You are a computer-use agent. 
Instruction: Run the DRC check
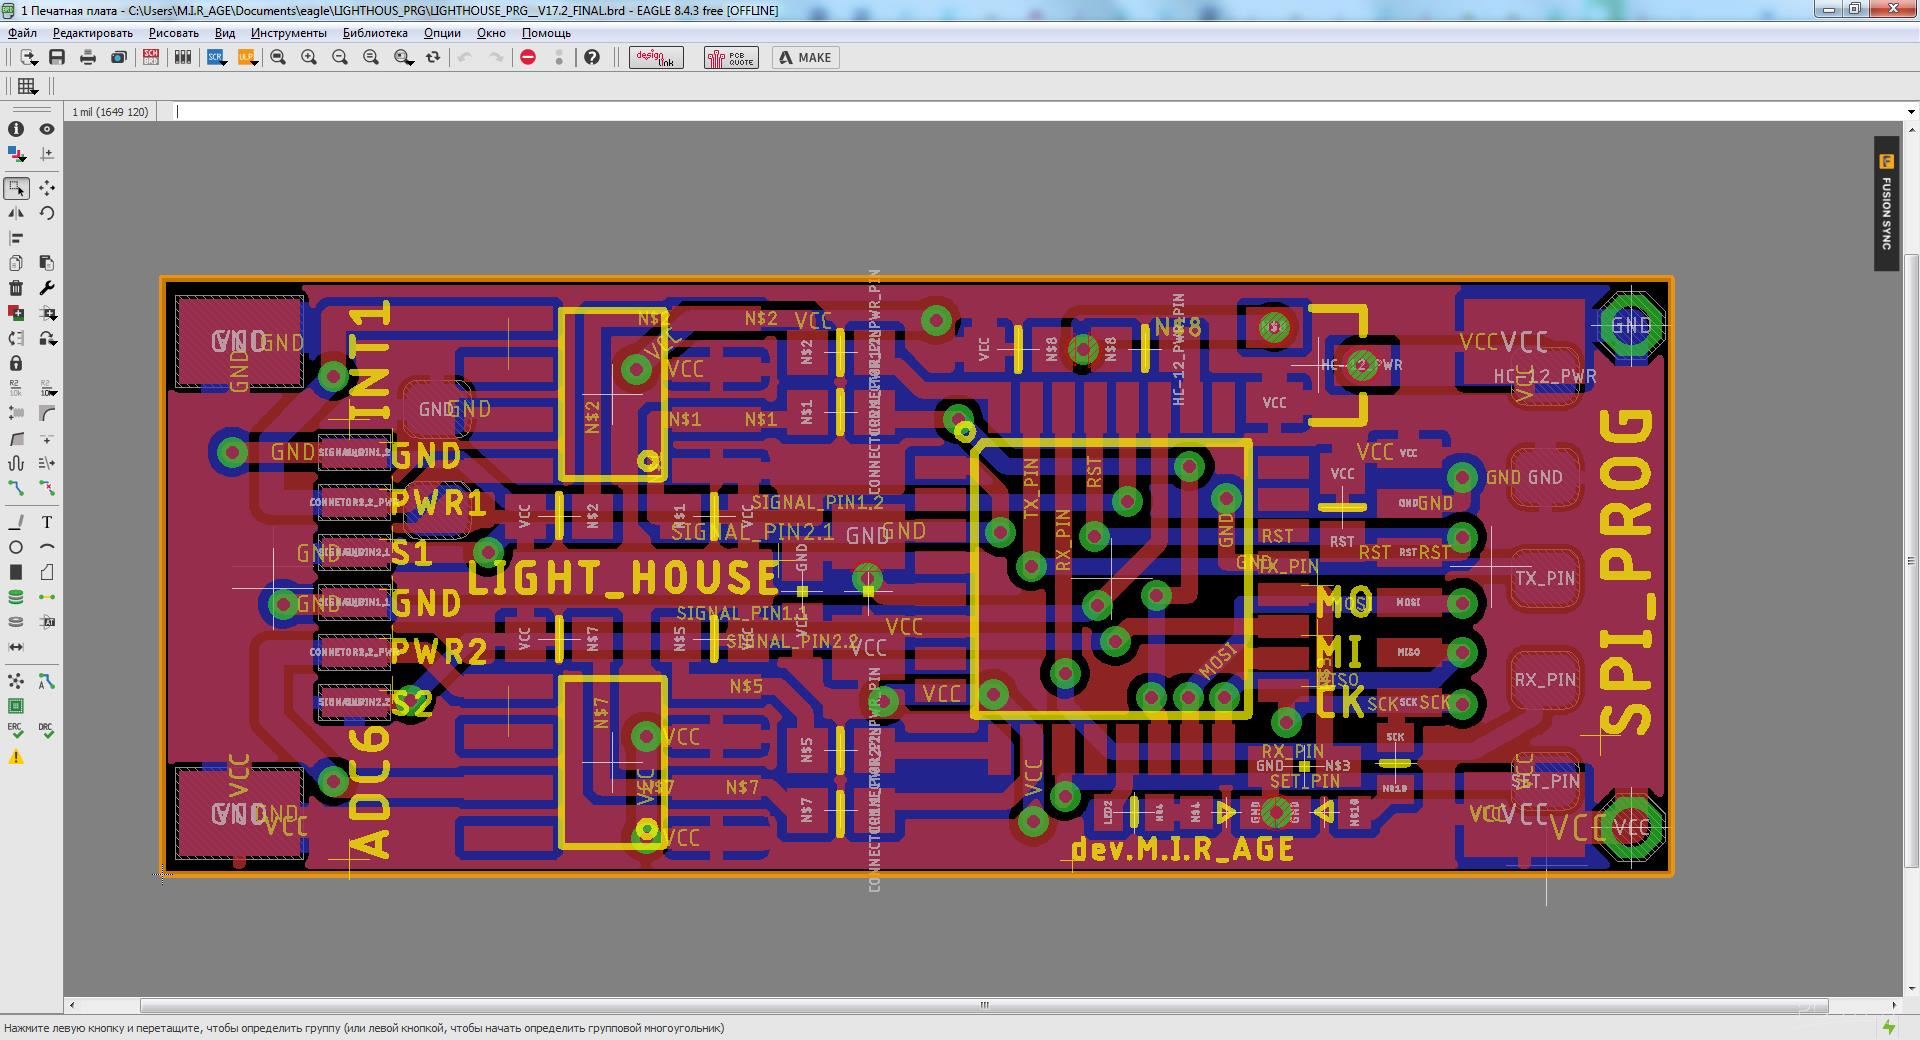(47, 731)
